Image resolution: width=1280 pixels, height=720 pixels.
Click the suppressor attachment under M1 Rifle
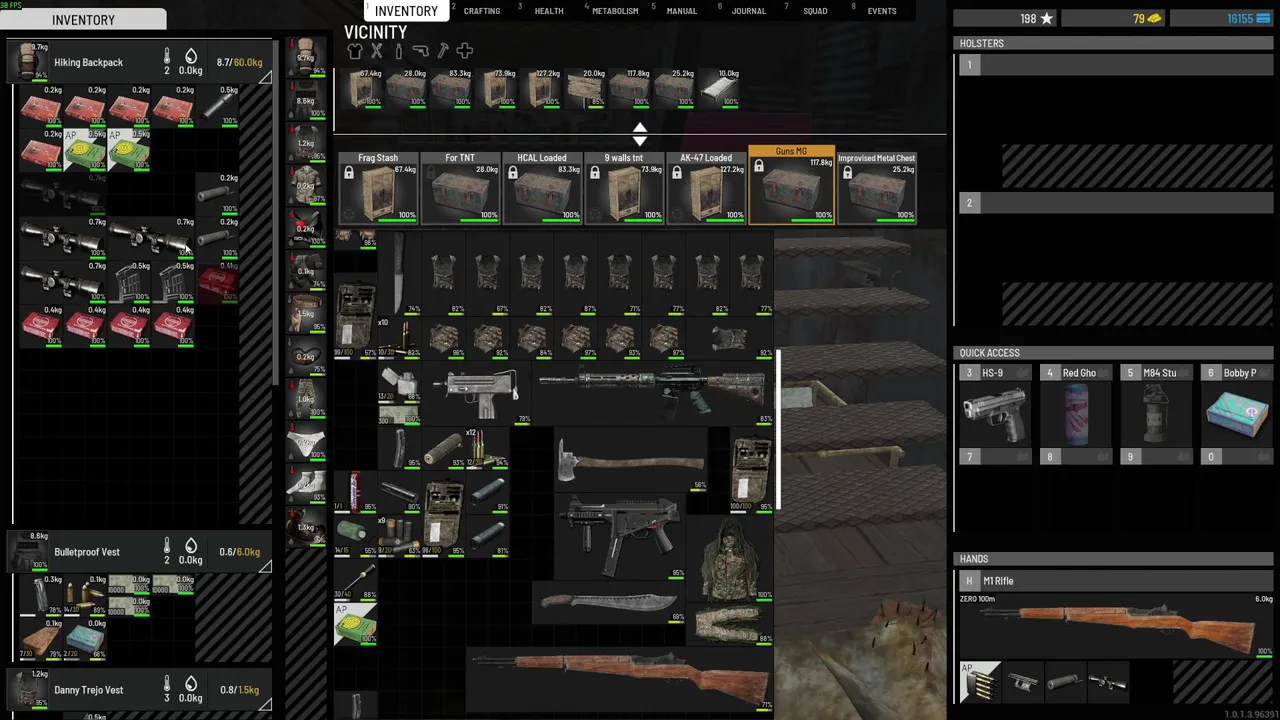pos(1065,682)
